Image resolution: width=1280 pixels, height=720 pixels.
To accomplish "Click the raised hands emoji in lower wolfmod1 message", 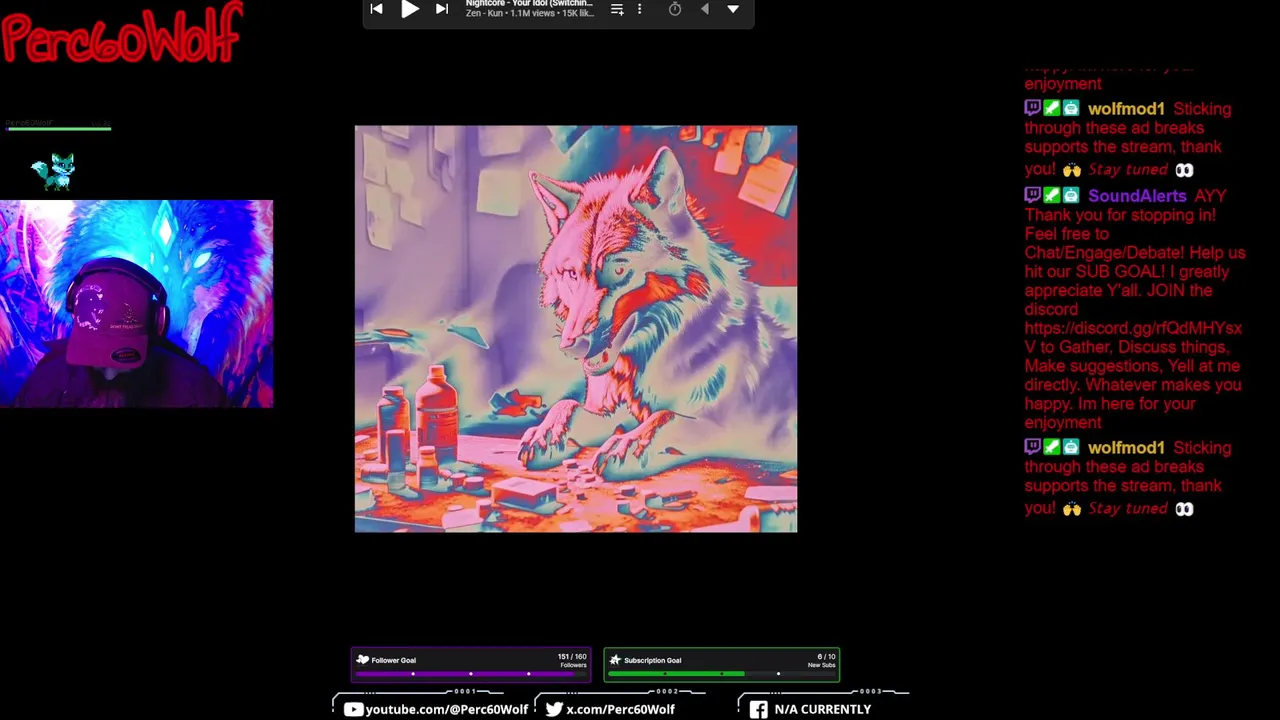I will [x=1072, y=509].
